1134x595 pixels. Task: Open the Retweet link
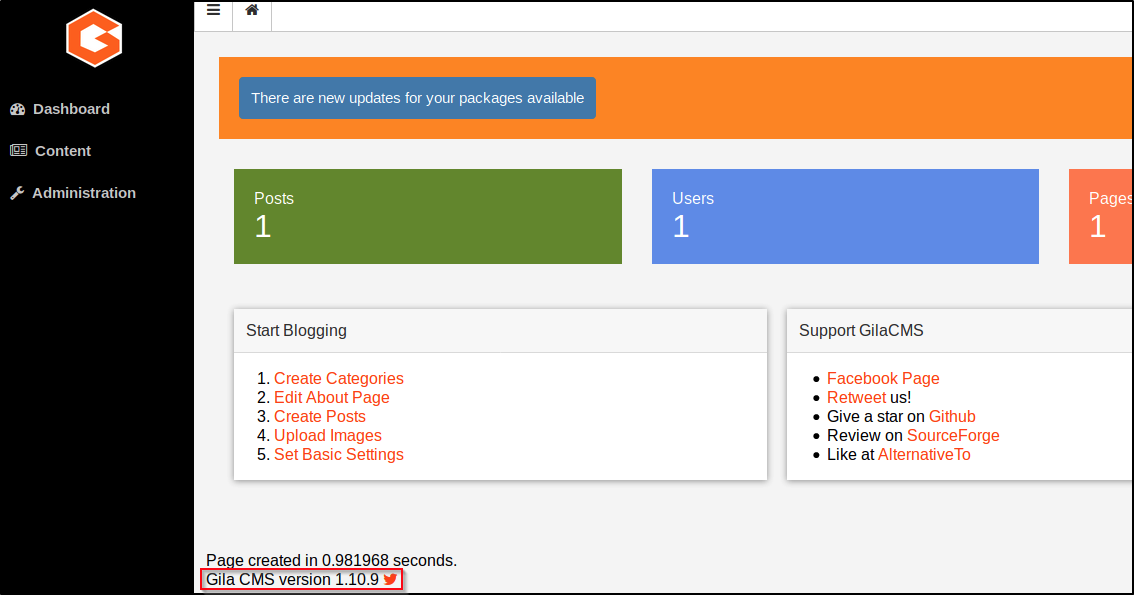tap(856, 397)
